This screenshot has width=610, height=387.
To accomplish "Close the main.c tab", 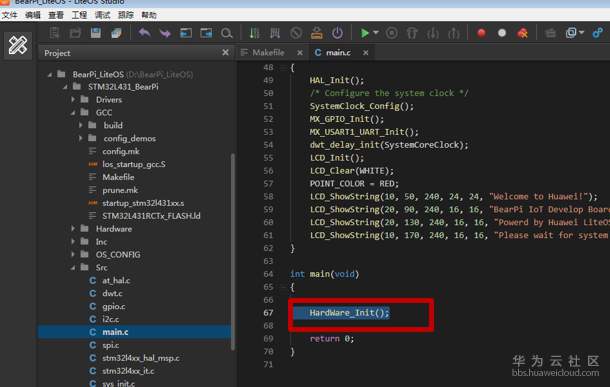I will click(x=365, y=53).
